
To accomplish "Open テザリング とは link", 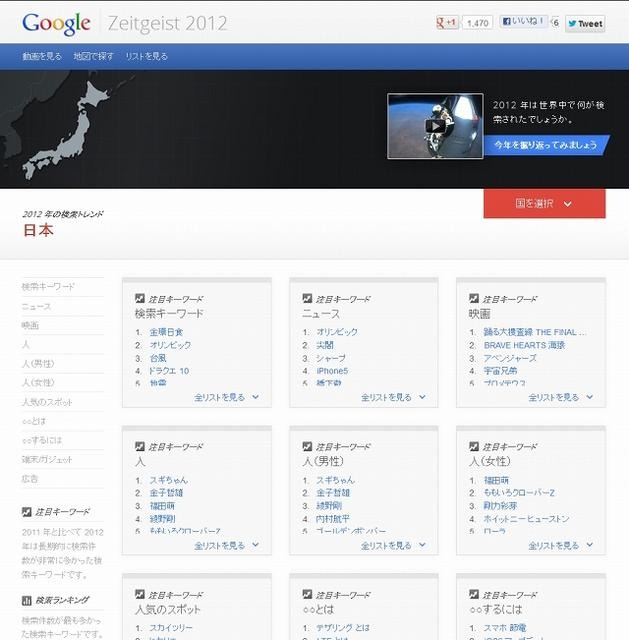I will click(343, 628).
